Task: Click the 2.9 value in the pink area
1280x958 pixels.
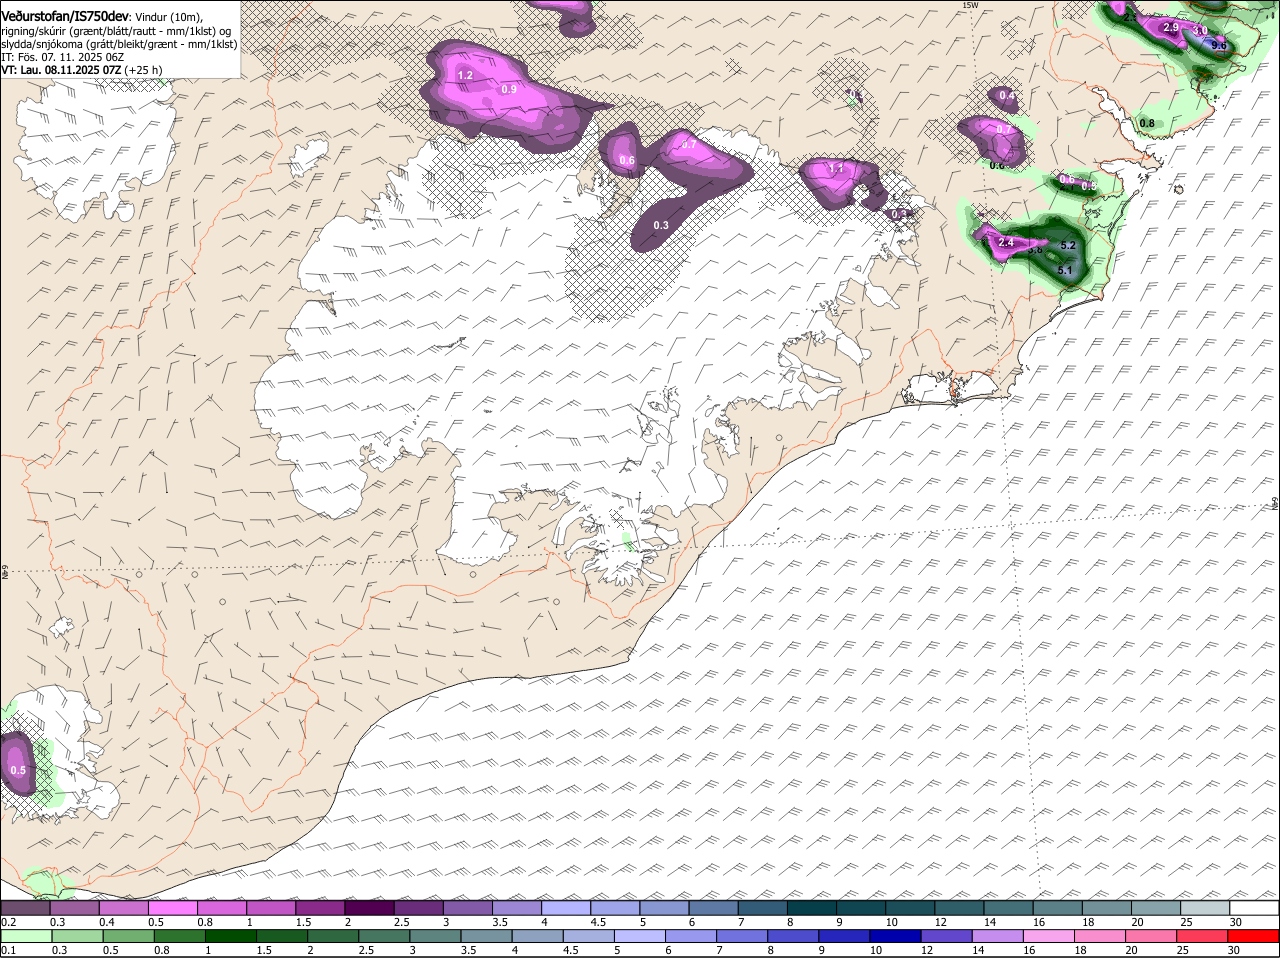Action: (x=1171, y=28)
